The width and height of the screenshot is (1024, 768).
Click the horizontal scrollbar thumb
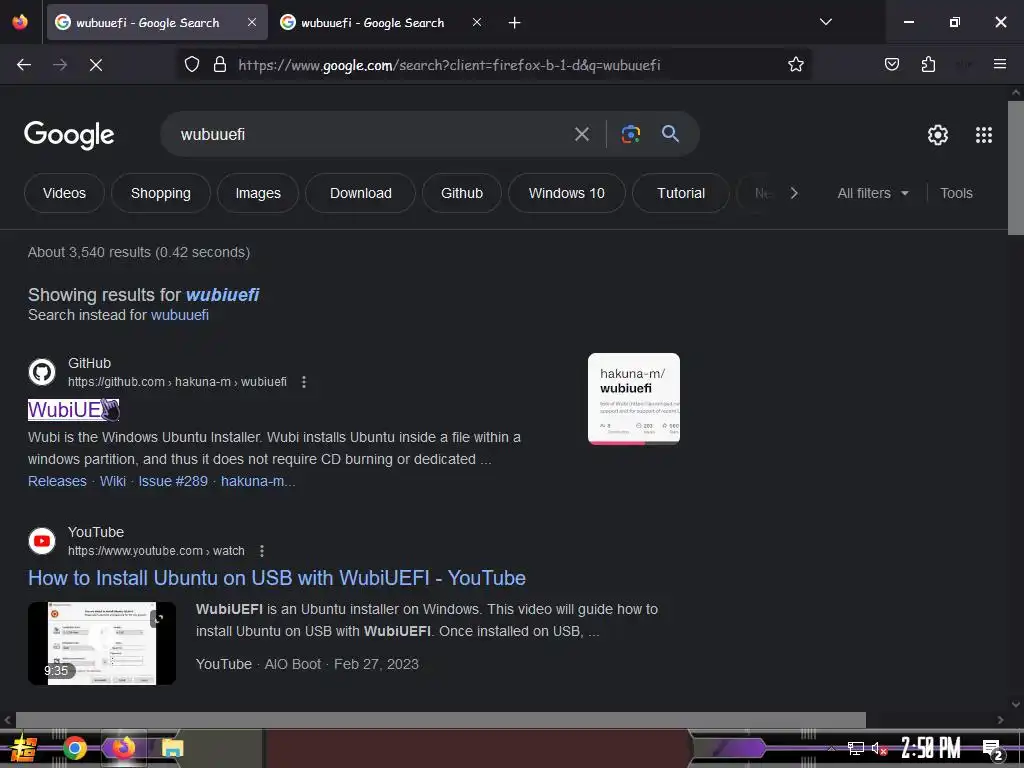tap(441, 720)
